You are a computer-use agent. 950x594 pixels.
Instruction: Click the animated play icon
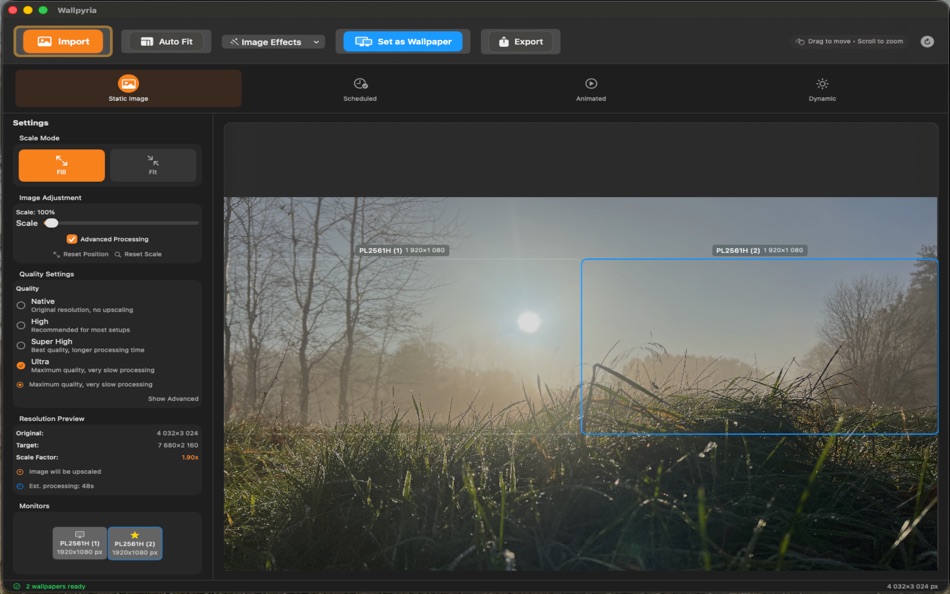591,84
